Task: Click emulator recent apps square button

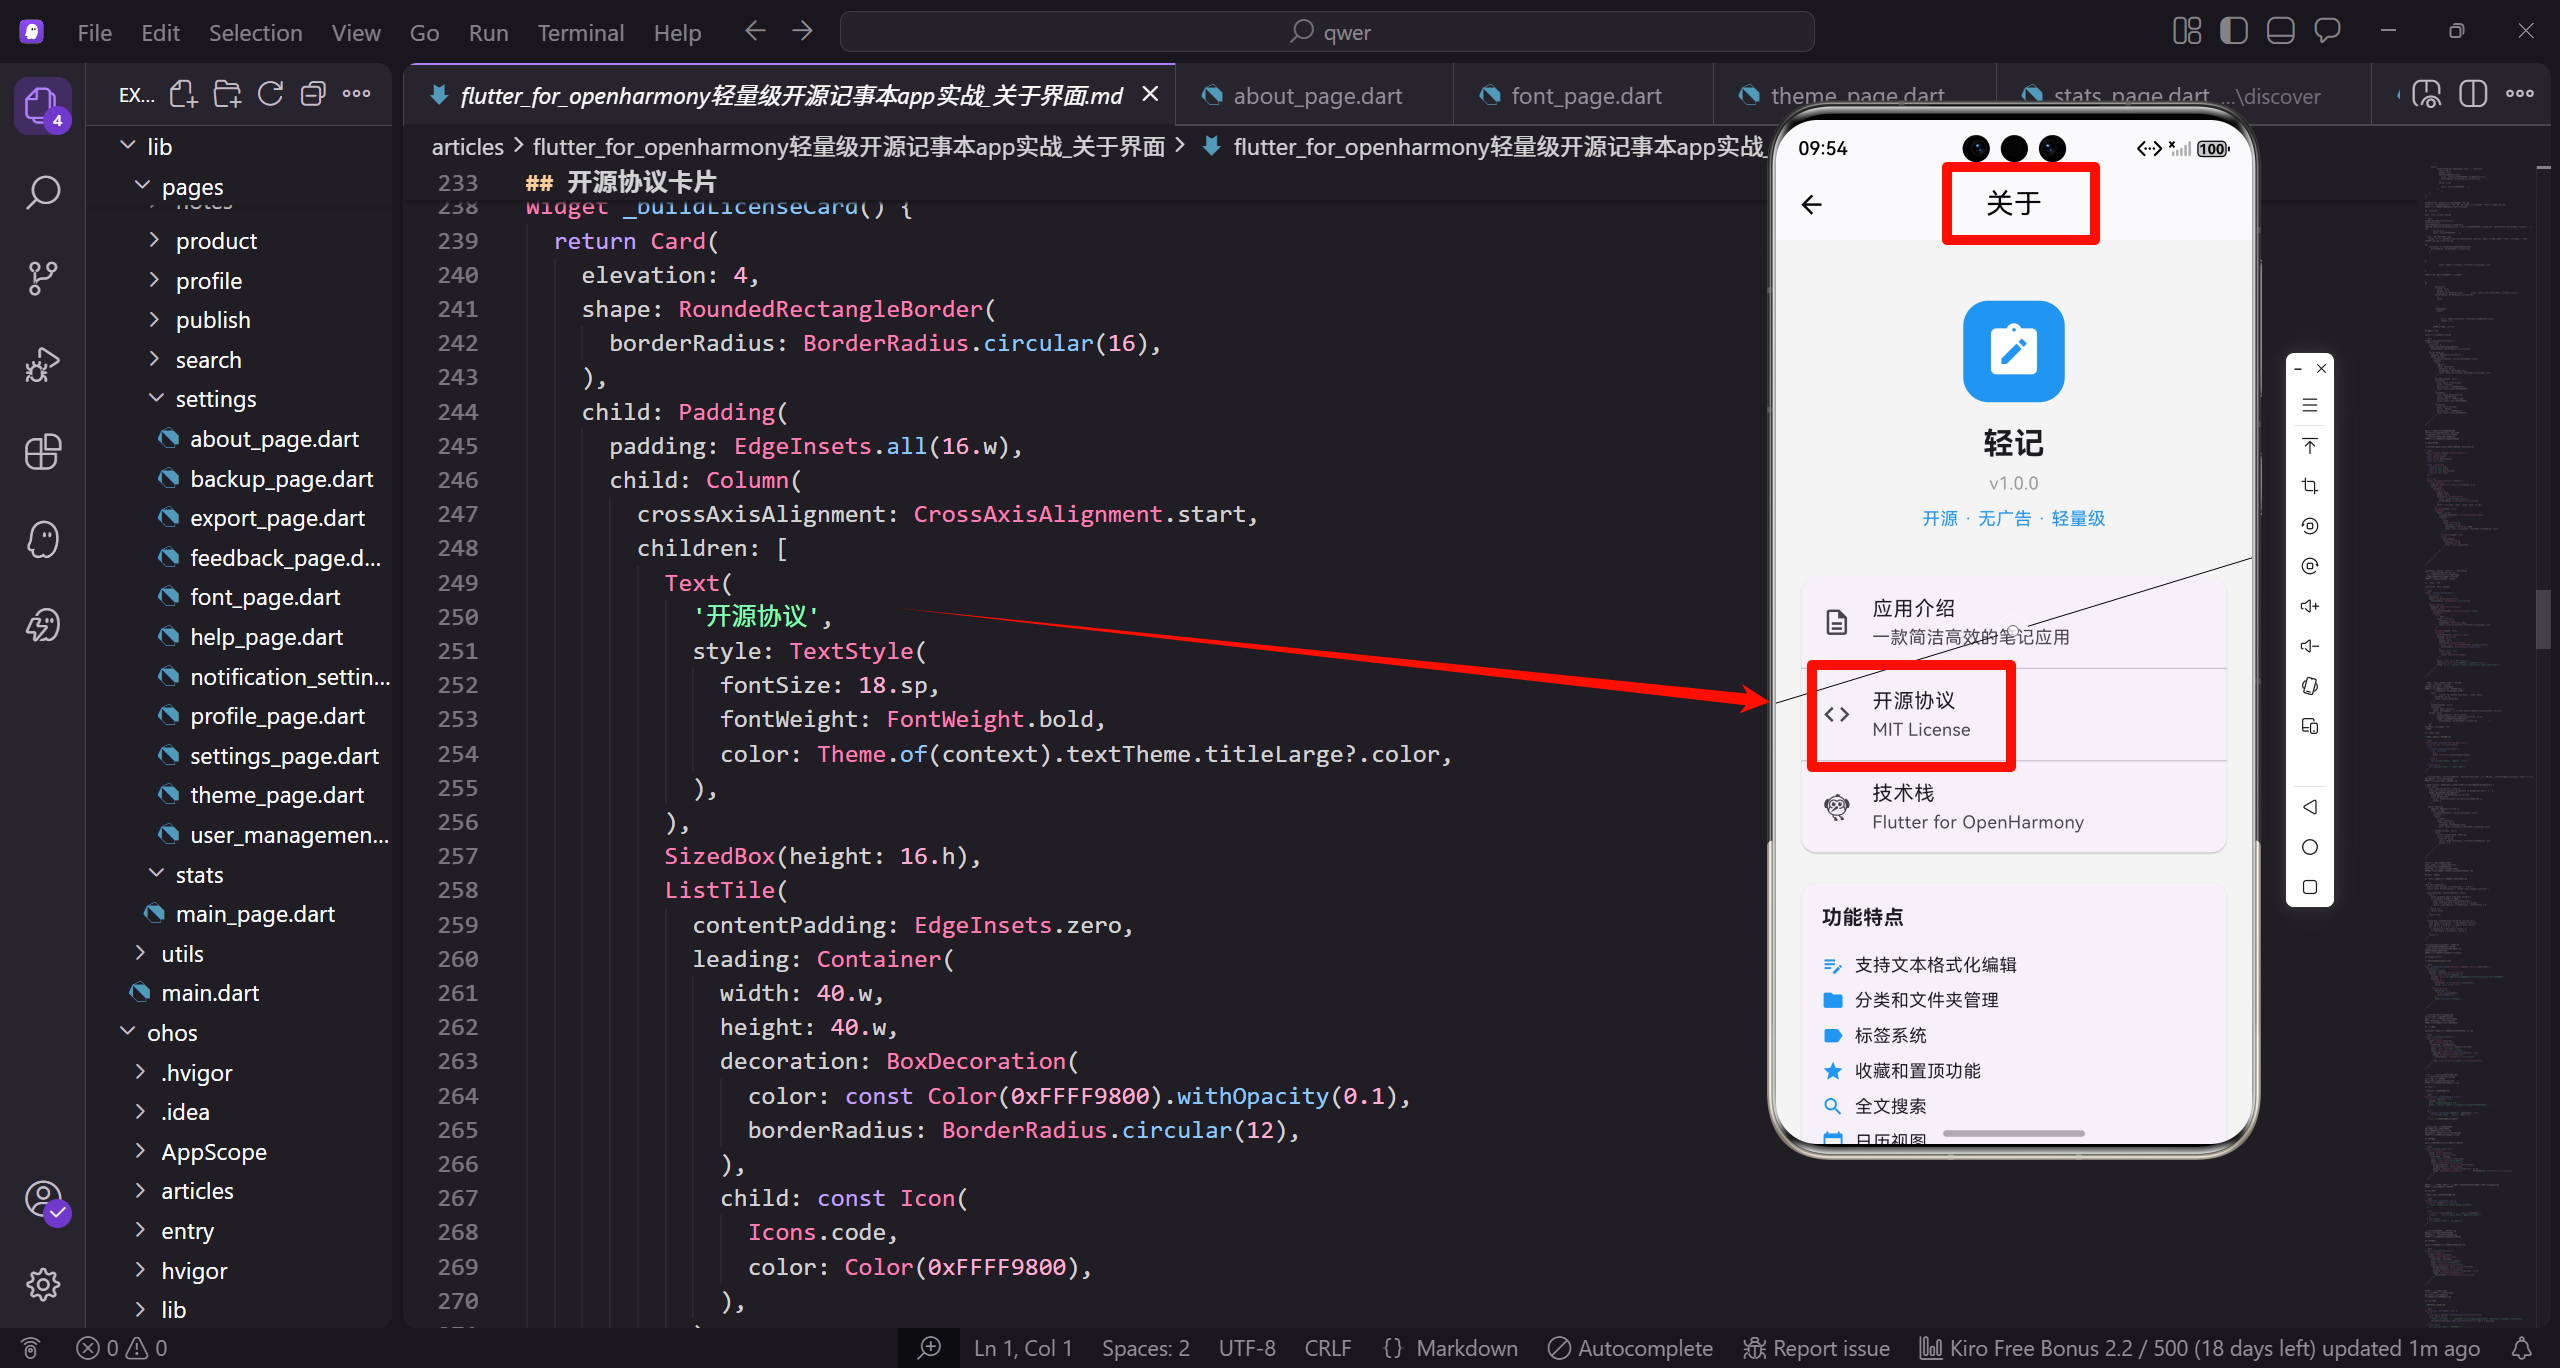Action: [x=2310, y=887]
